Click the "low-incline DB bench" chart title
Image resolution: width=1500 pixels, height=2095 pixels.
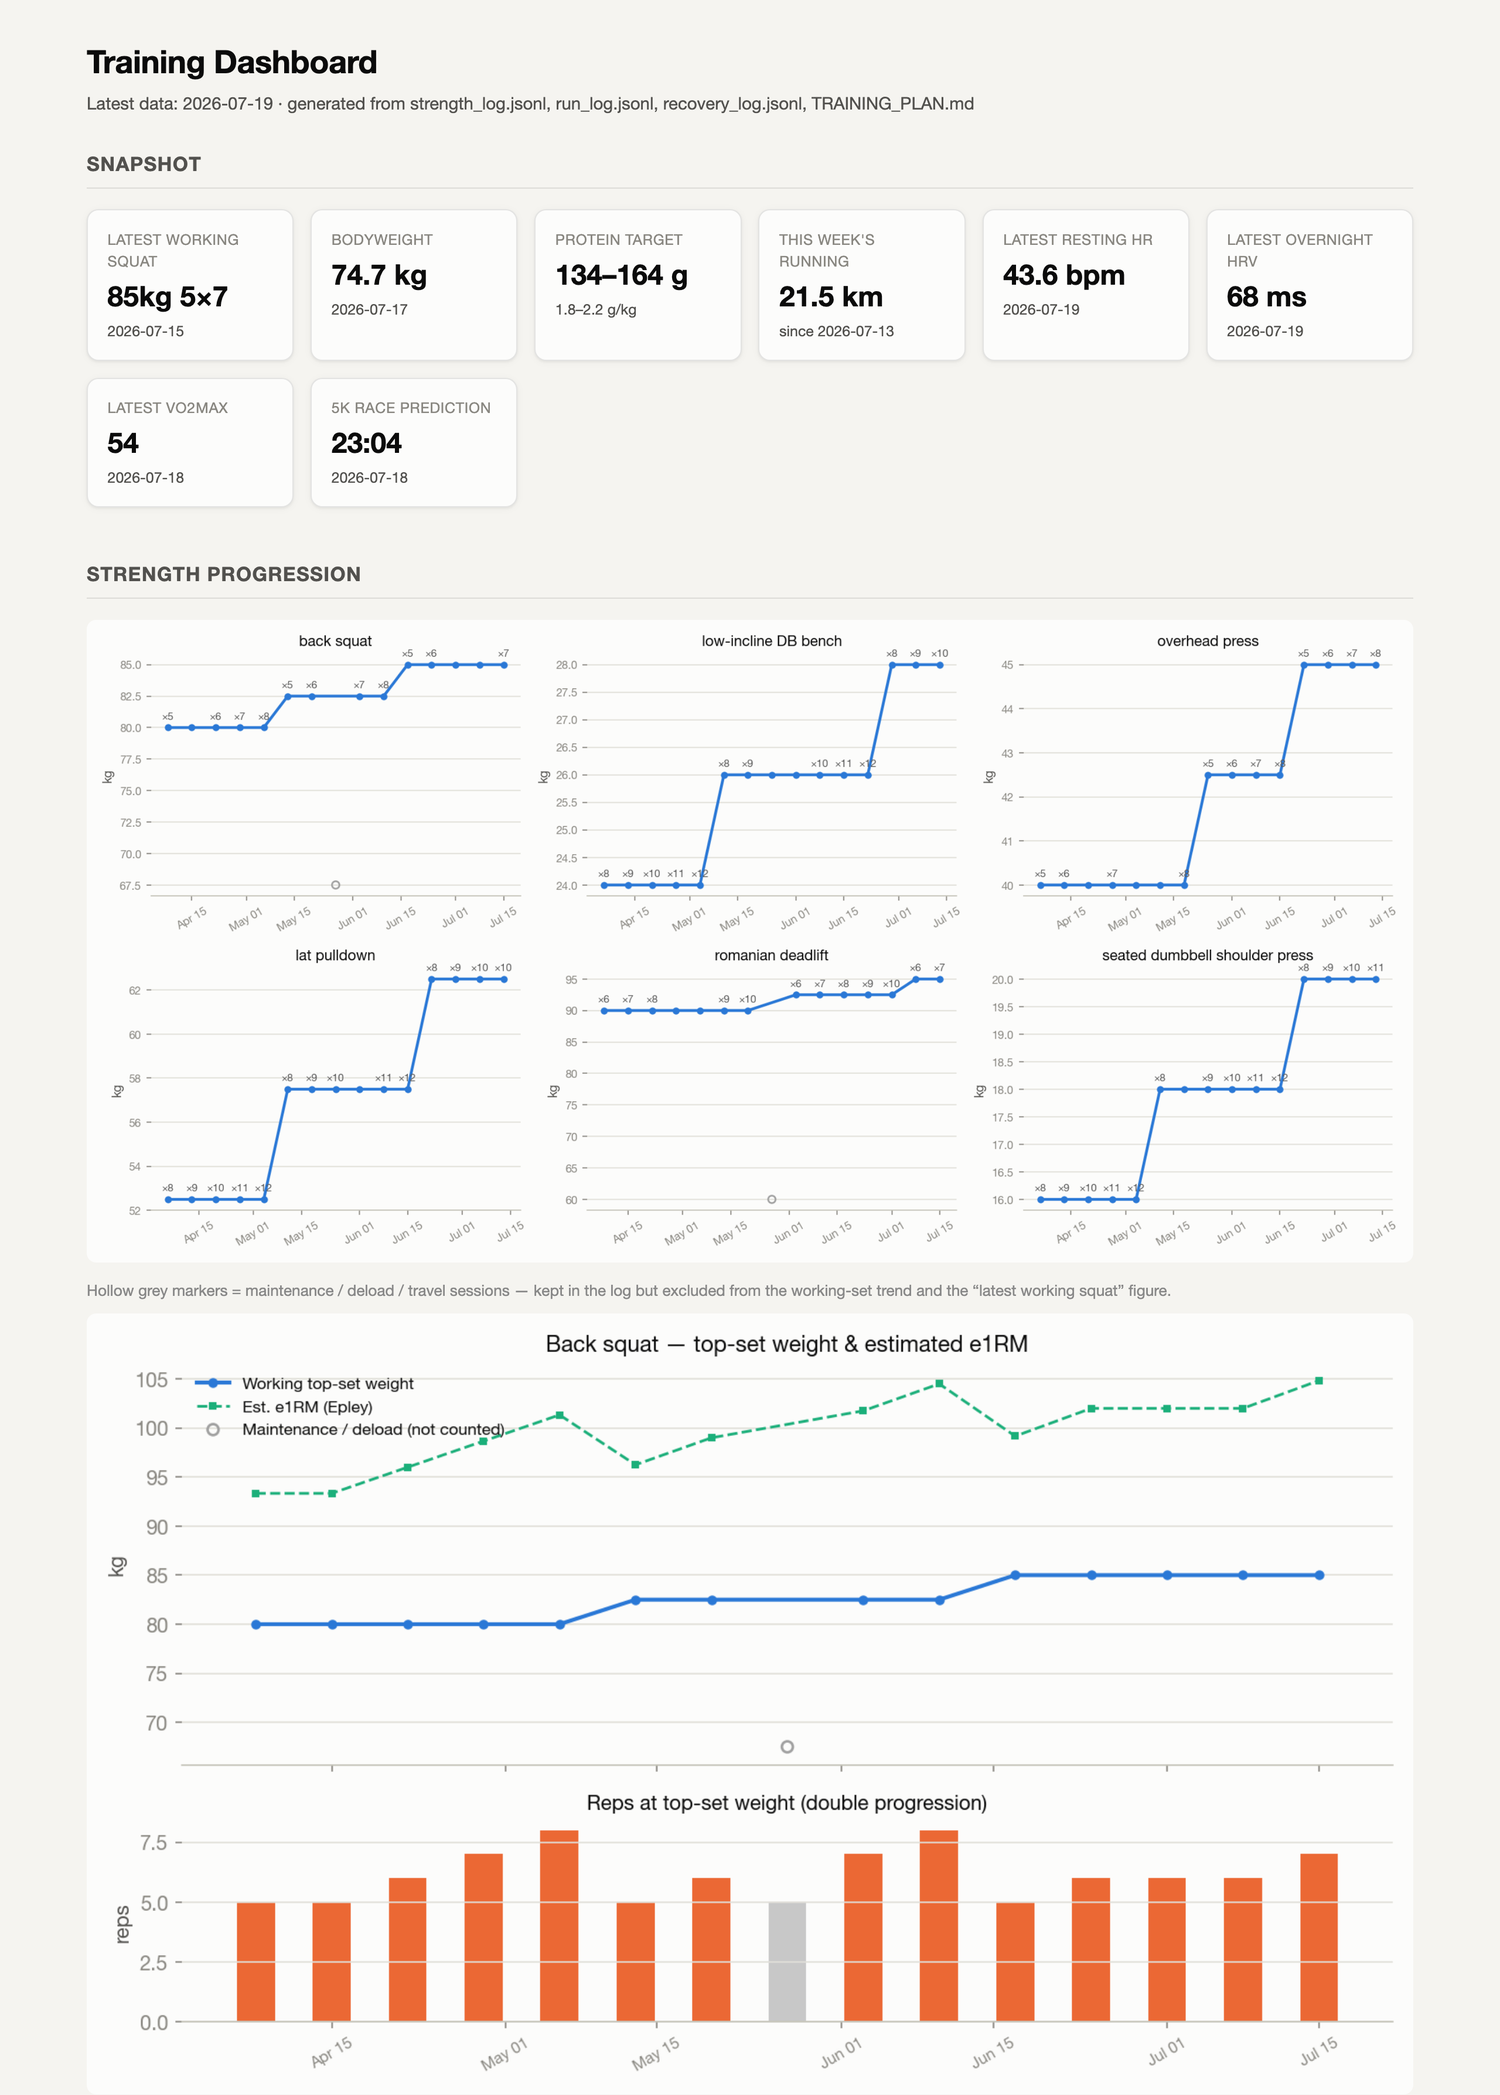772,641
